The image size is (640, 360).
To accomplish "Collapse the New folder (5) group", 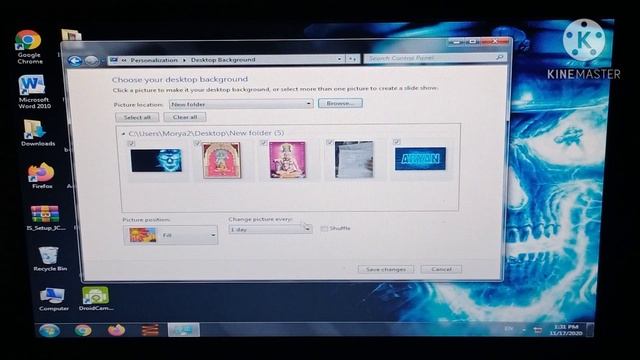I will click(123, 133).
